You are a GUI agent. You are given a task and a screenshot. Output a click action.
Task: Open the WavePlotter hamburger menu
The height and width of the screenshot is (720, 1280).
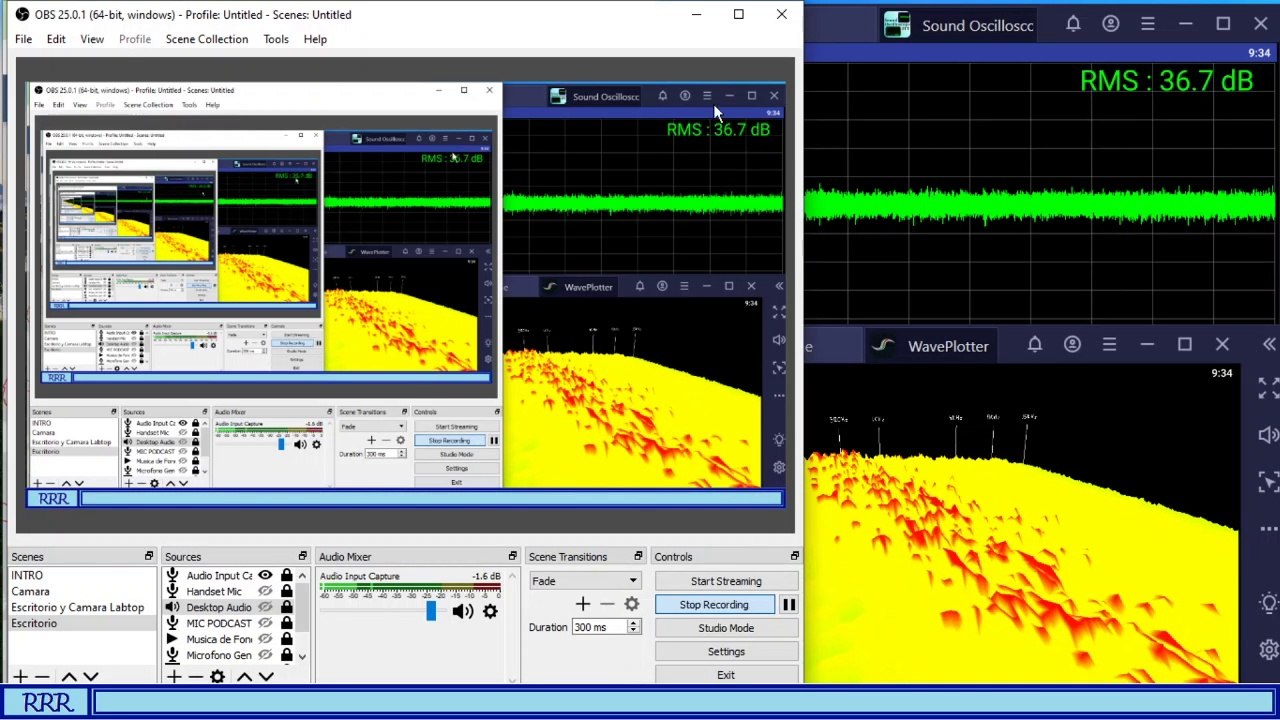[x=1109, y=345]
